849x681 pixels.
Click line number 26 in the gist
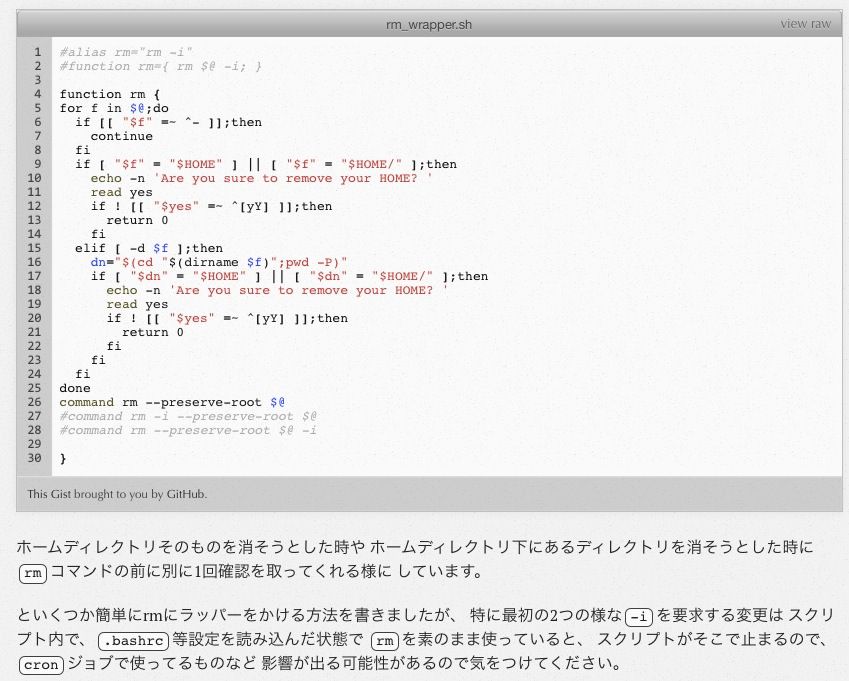point(34,402)
